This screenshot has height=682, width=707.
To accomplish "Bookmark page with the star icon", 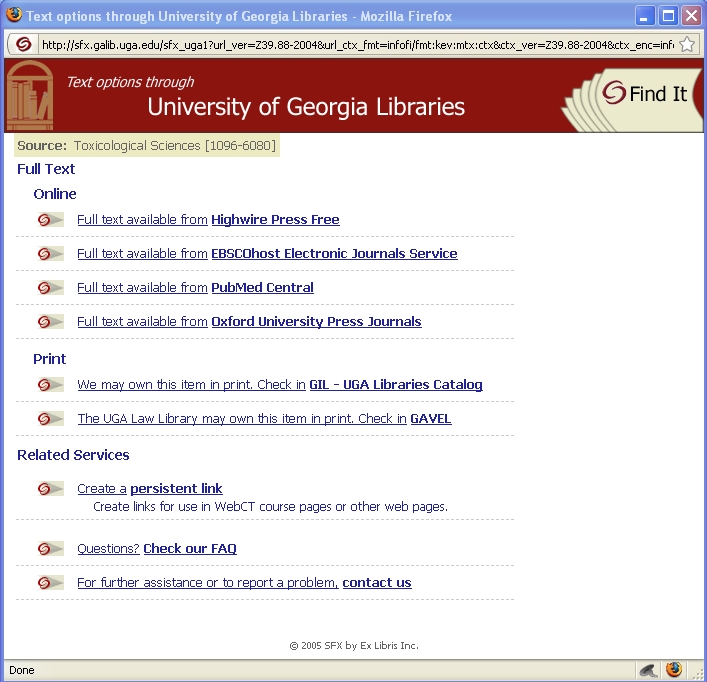I will (x=687, y=44).
